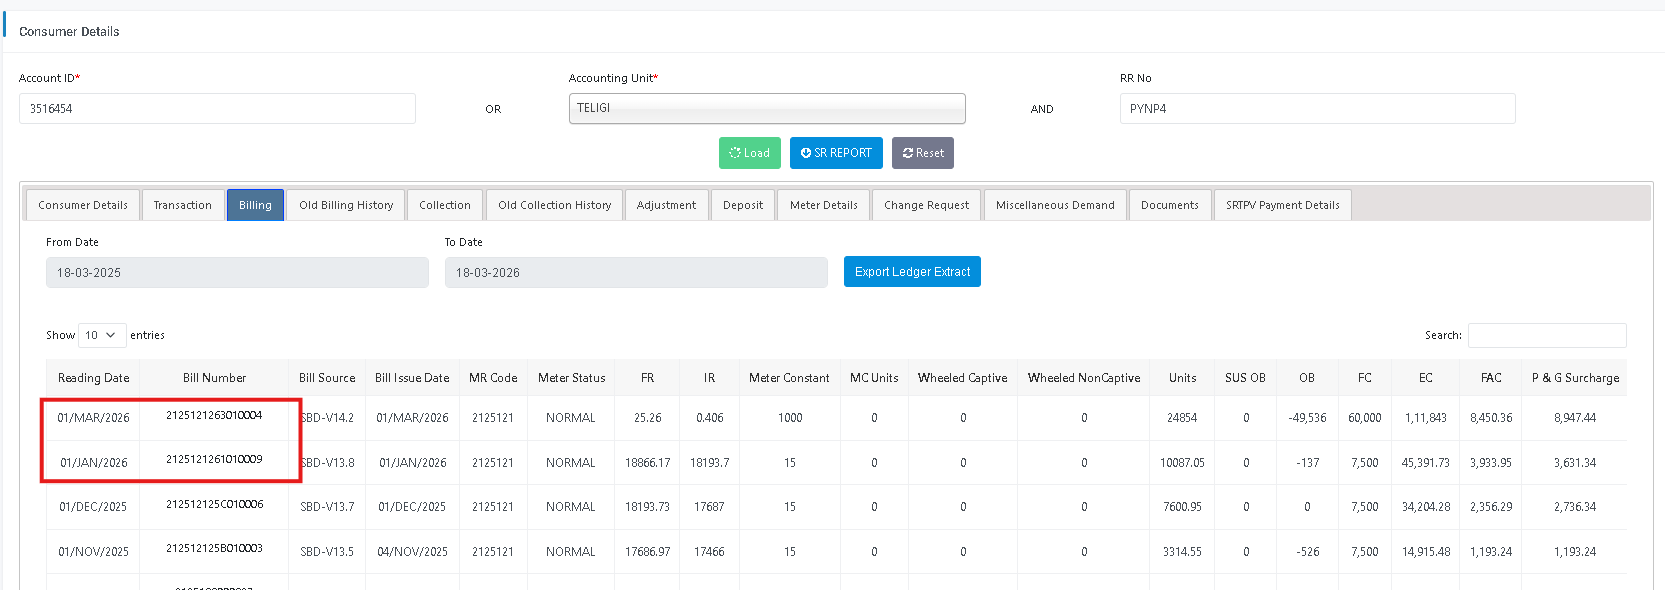
Task: Click the Export Ledger Extract button
Action: point(912,272)
